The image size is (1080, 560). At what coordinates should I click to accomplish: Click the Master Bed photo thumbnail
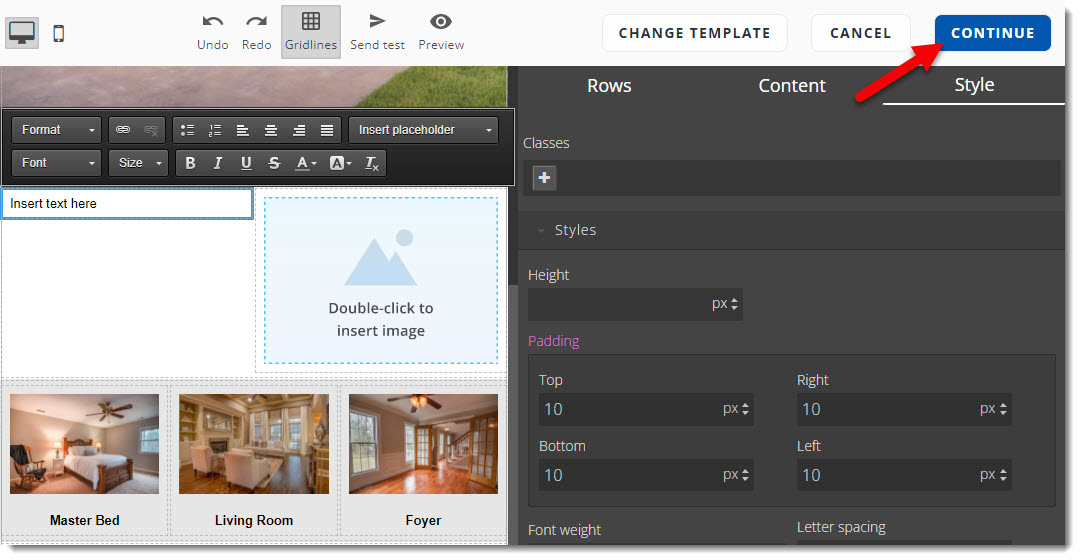point(84,443)
